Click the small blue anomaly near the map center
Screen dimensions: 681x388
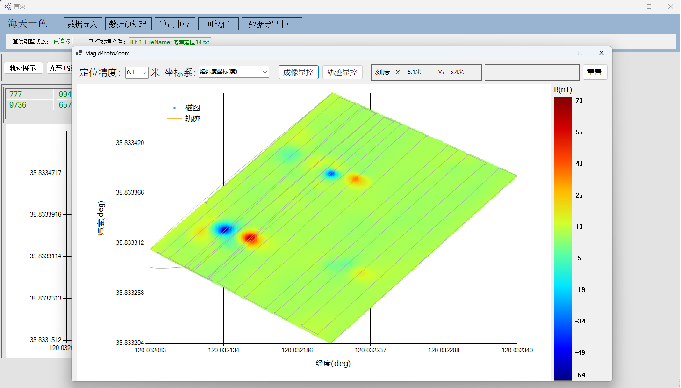click(x=331, y=174)
